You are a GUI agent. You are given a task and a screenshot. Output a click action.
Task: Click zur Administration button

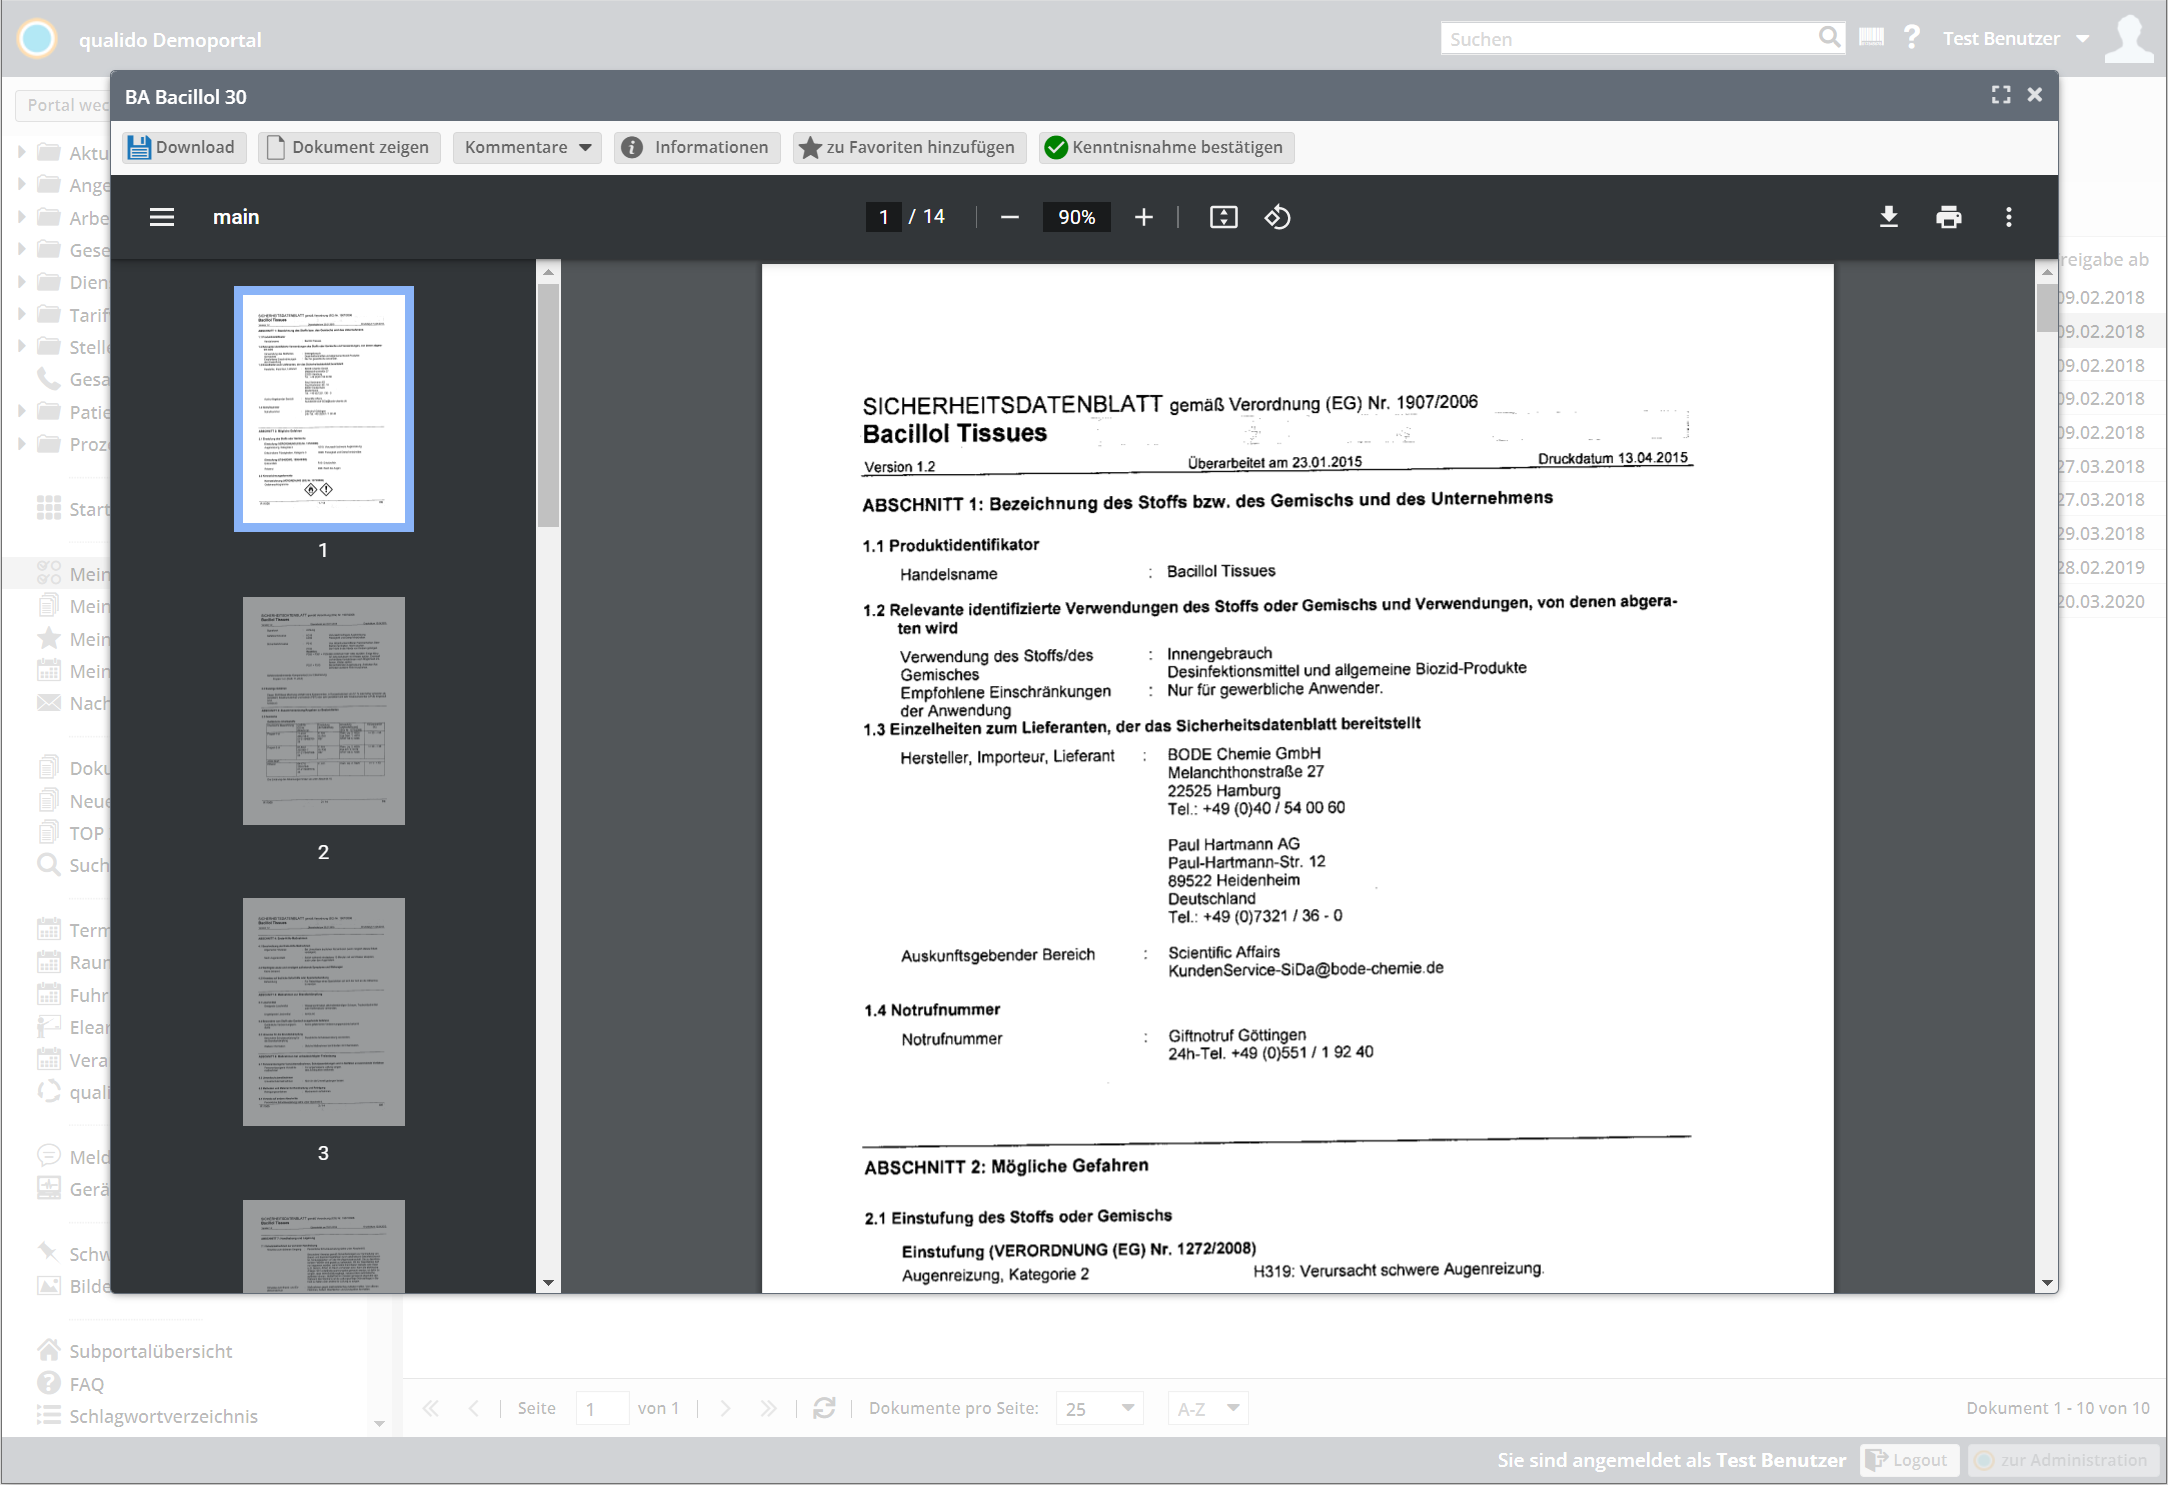pyautogui.click(x=2063, y=1460)
